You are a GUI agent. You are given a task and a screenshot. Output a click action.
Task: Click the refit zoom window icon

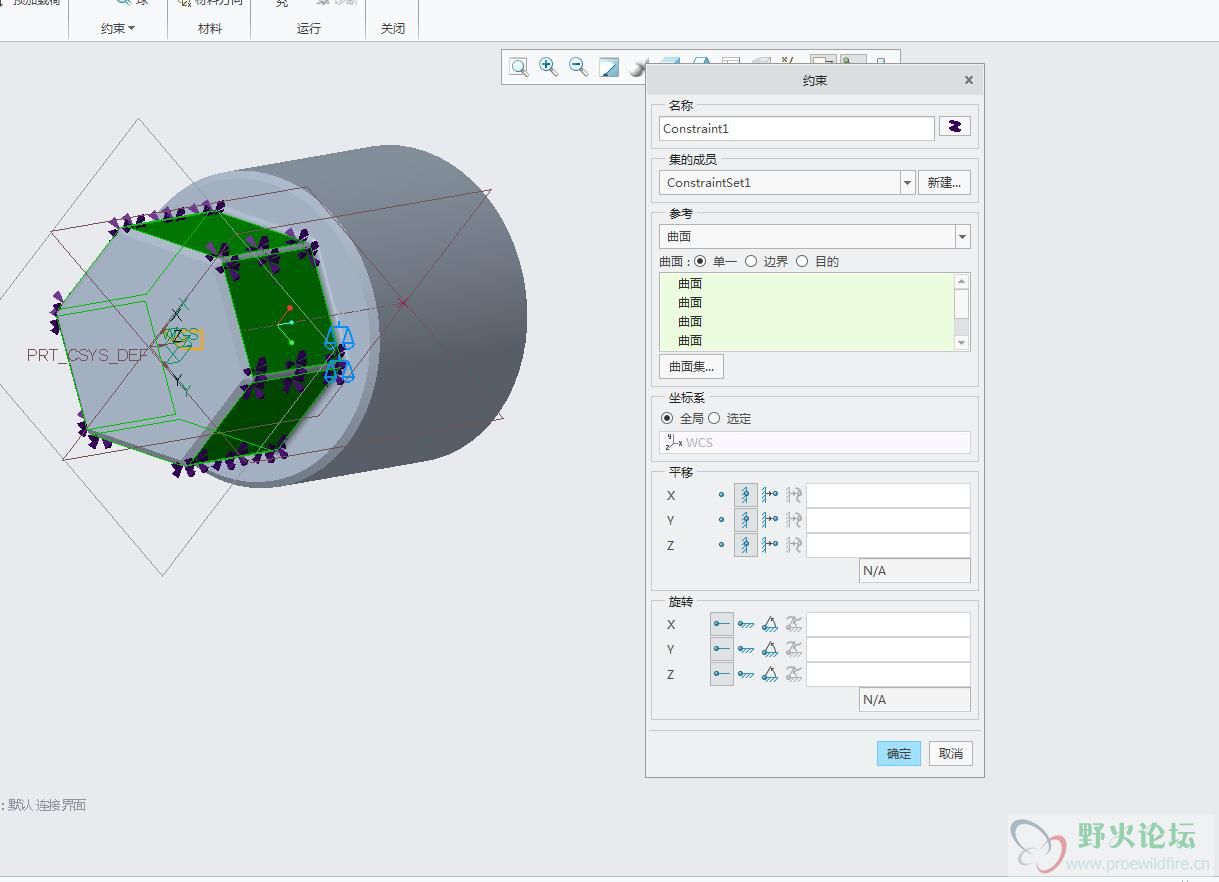pos(518,67)
